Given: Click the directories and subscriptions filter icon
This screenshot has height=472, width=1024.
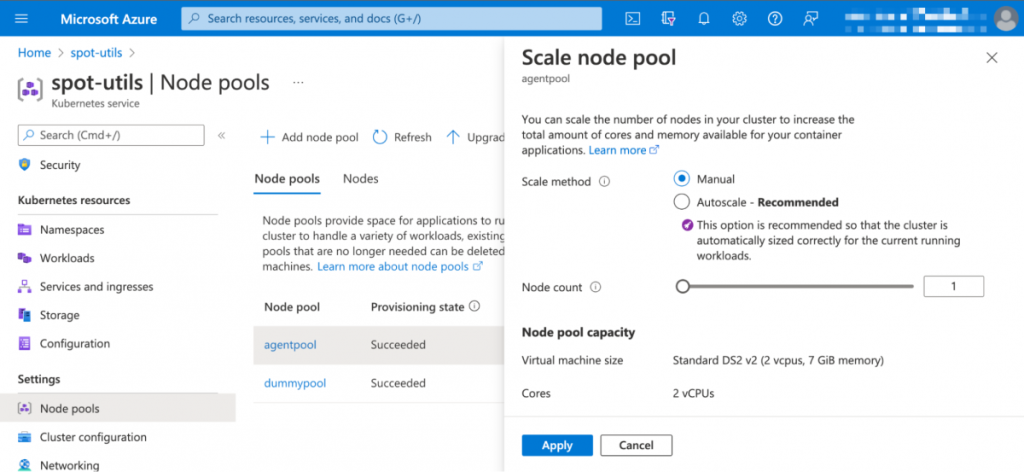Looking at the screenshot, I should (x=668, y=19).
